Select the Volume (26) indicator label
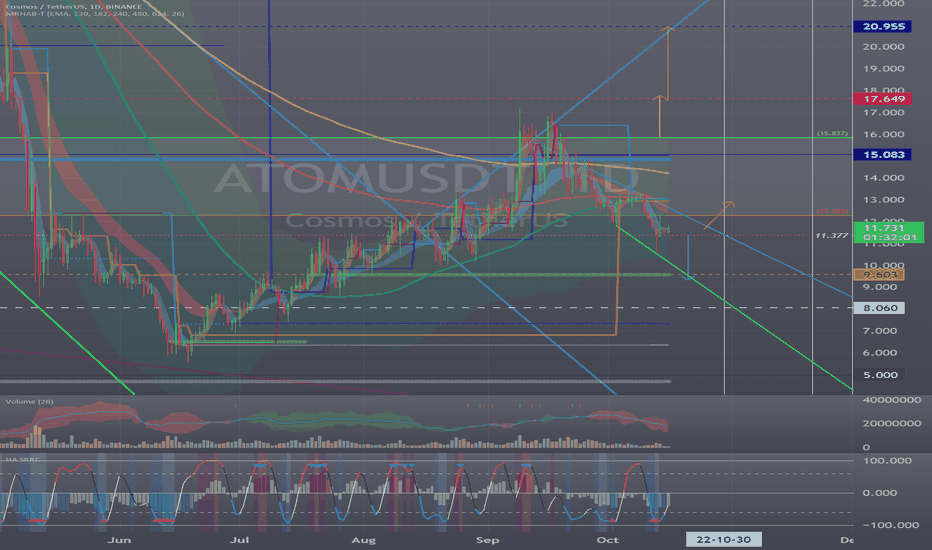Image resolution: width=932 pixels, height=550 pixels. point(29,402)
